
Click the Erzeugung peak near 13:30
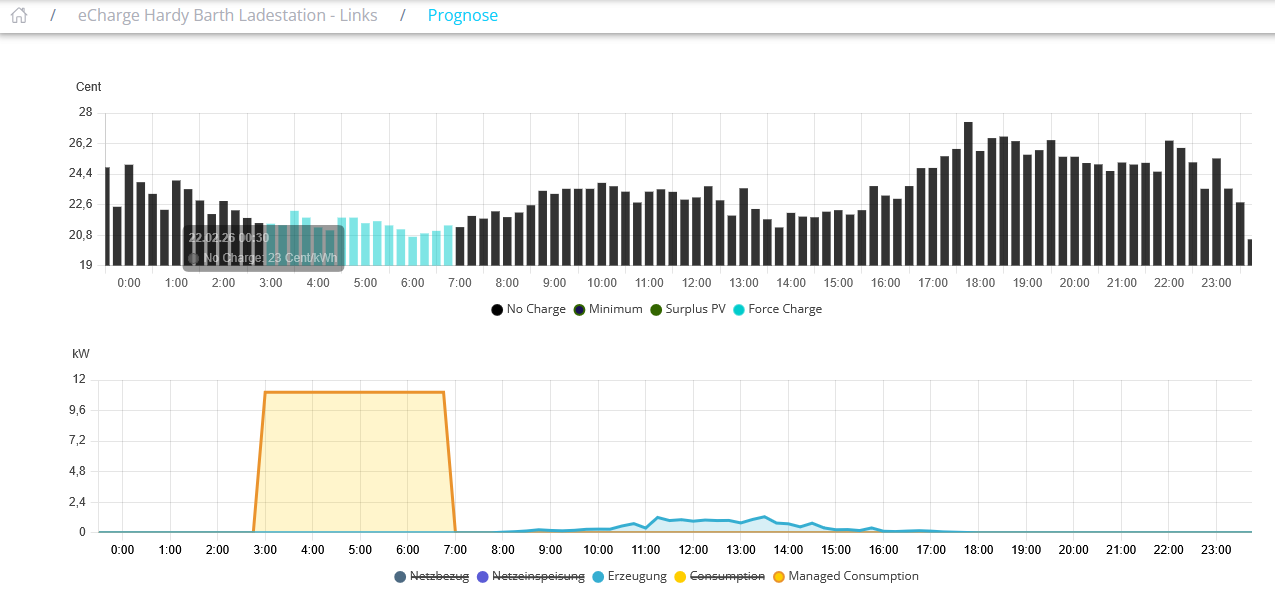764,518
